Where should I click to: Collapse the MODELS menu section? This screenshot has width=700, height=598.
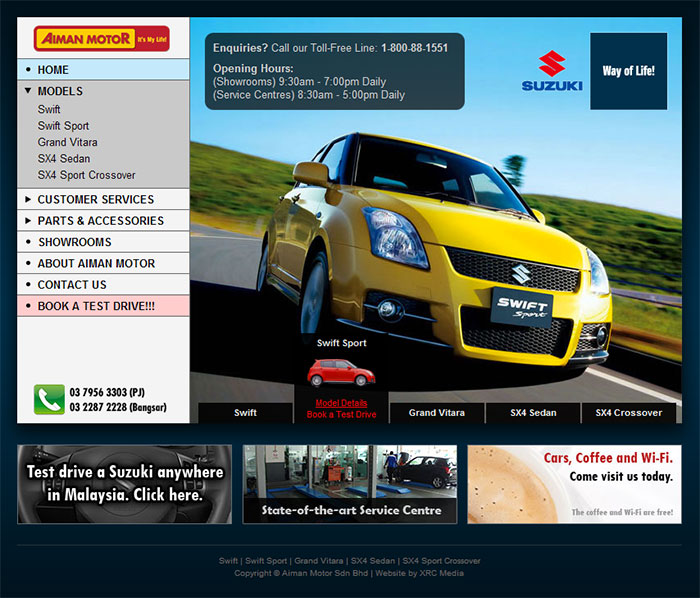[103, 91]
